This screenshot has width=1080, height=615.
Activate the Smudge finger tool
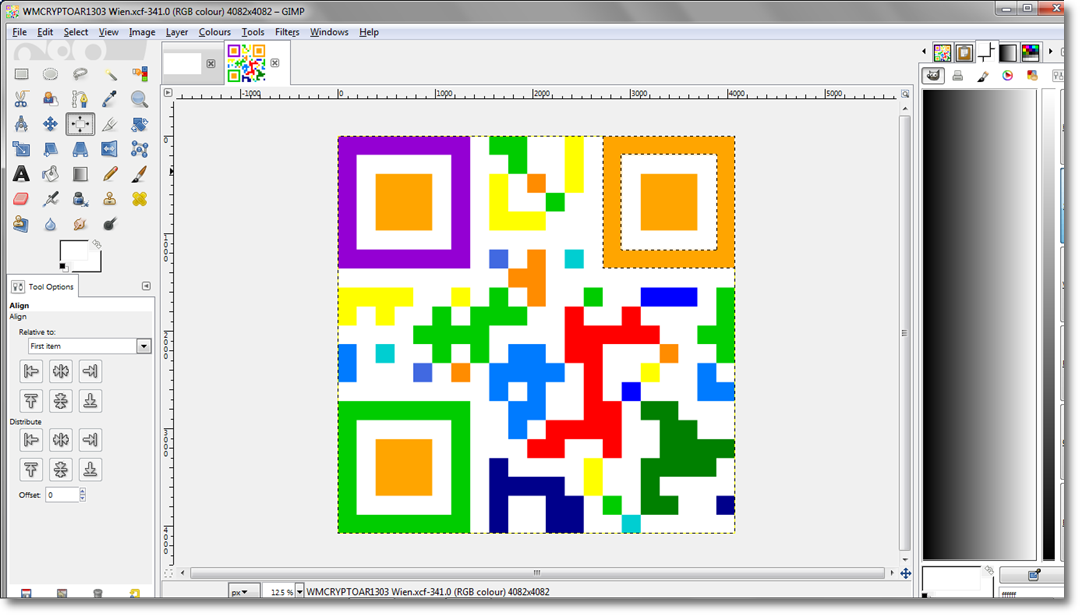tap(80, 224)
